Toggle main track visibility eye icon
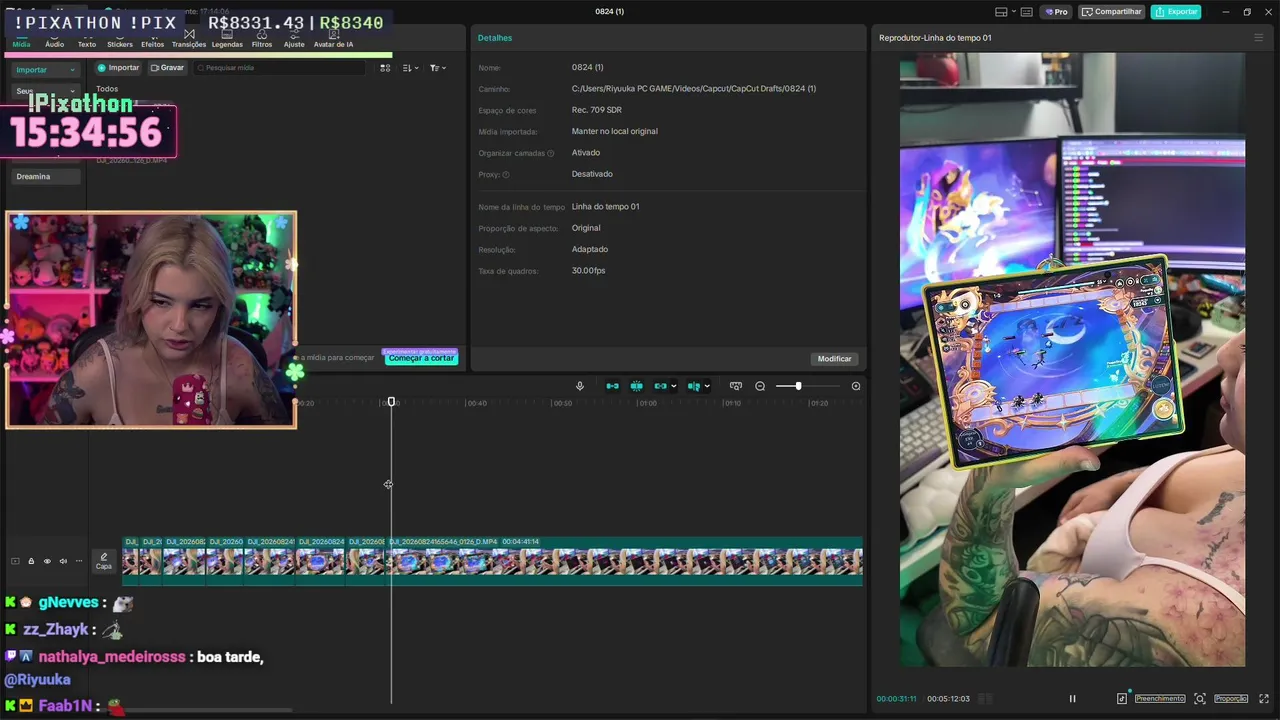The height and width of the screenshot is (720, 1280). point(47,561)
